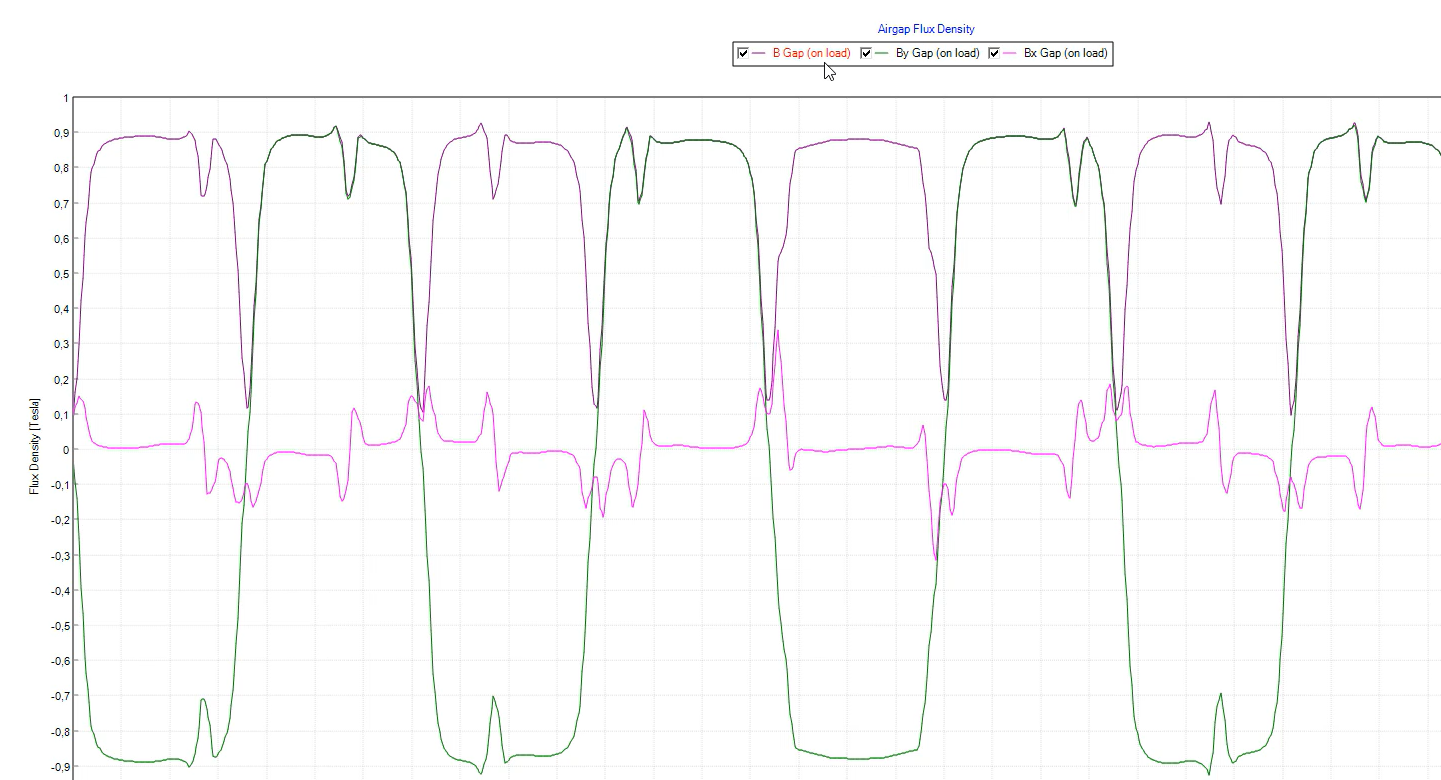Click the 1 tick on the Y axis
The height and width of the screenshot is (780, 1441).
point(66,98)
